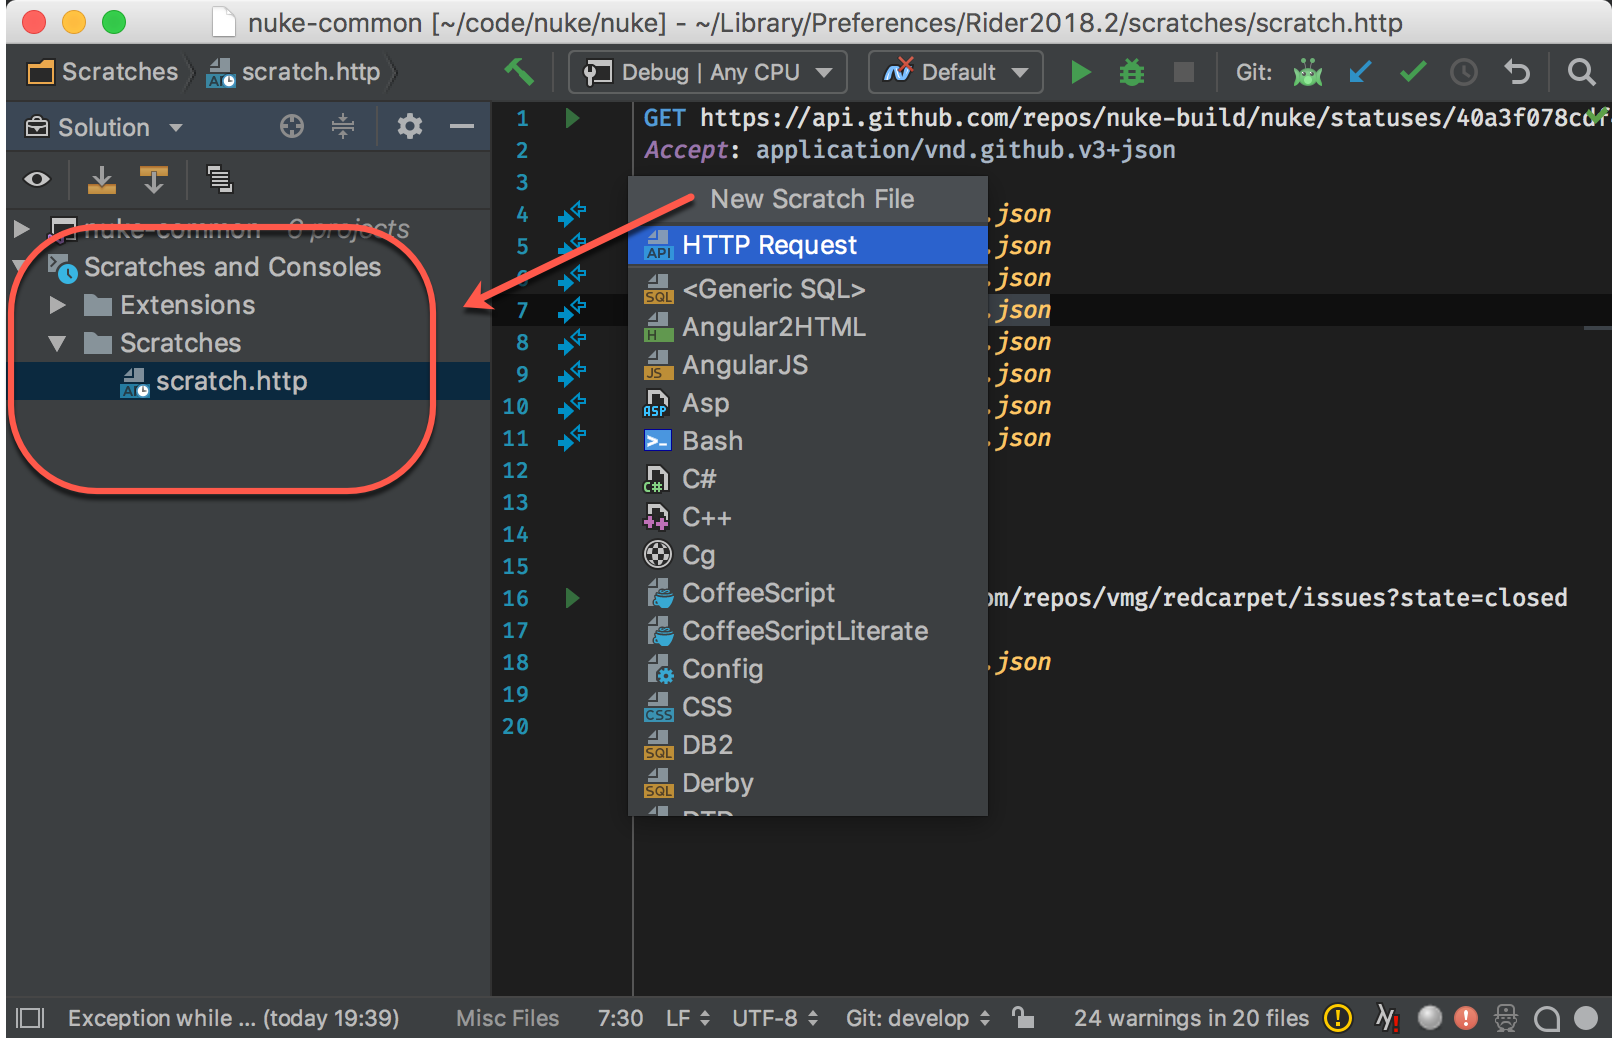1612x1038 pixels.
Task: Collapse the Scratches folder
Action: point(57,343)
